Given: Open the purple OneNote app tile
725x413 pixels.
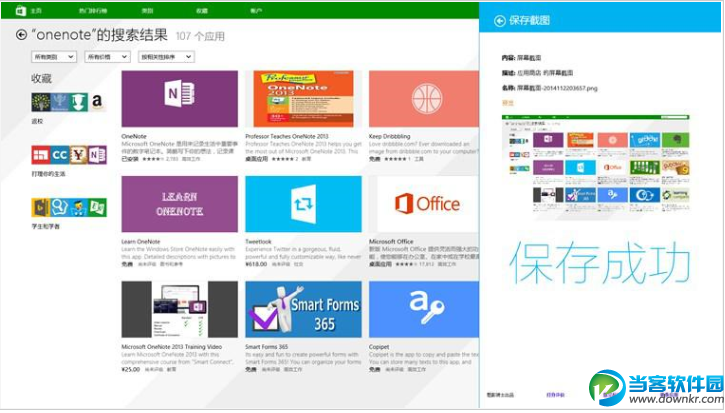Looking at the screenshot, I should click(x=179, y=99).
